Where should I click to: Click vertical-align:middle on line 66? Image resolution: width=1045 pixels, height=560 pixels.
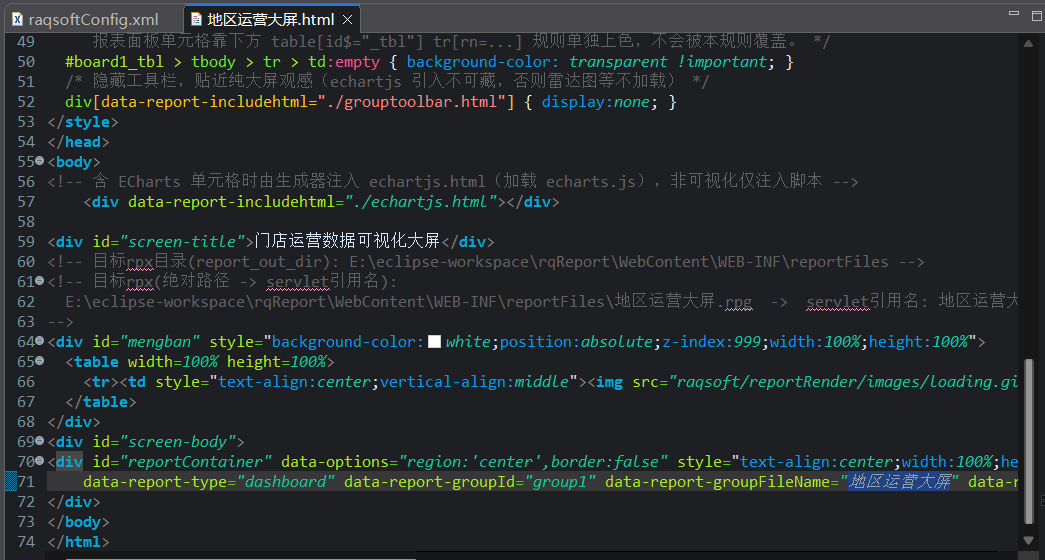[475, 382]
